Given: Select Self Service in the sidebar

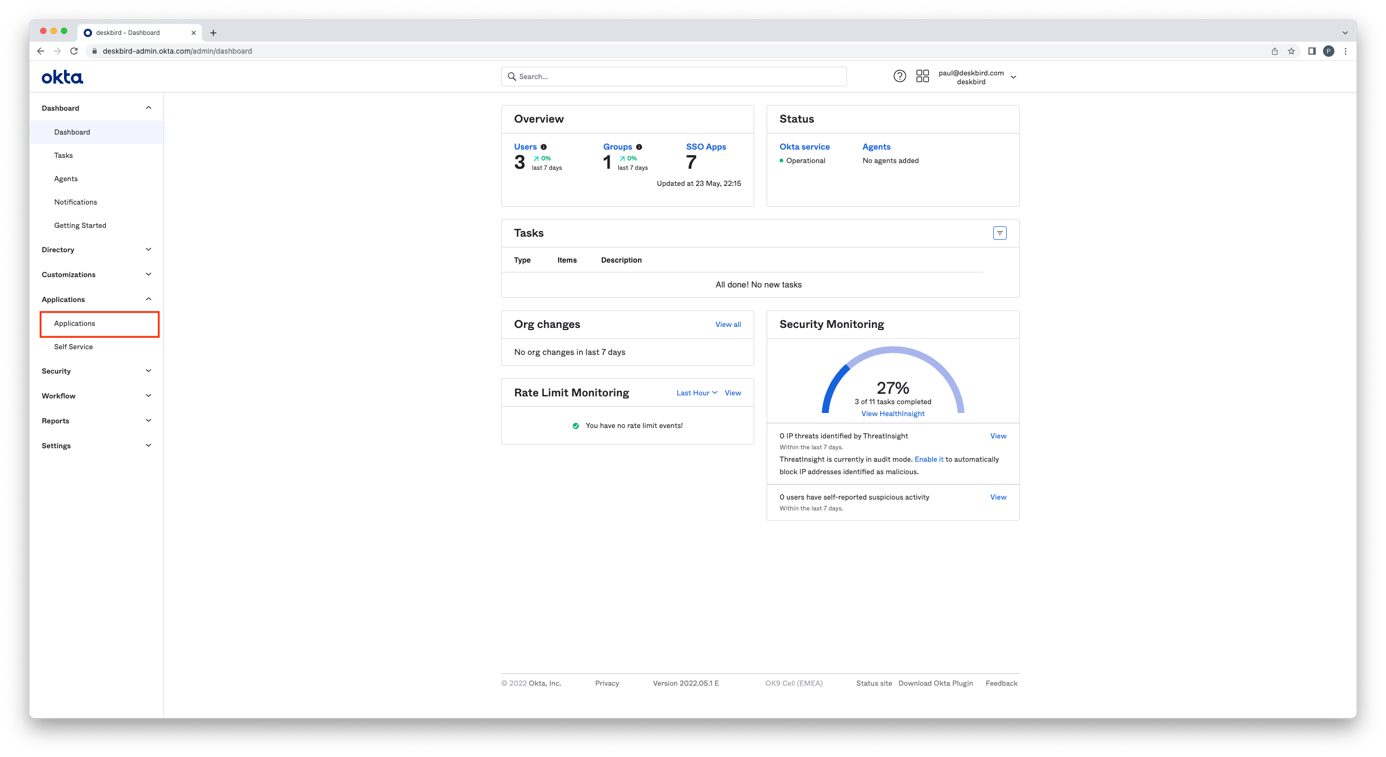Looking at the screenshot, I should 73,347.
